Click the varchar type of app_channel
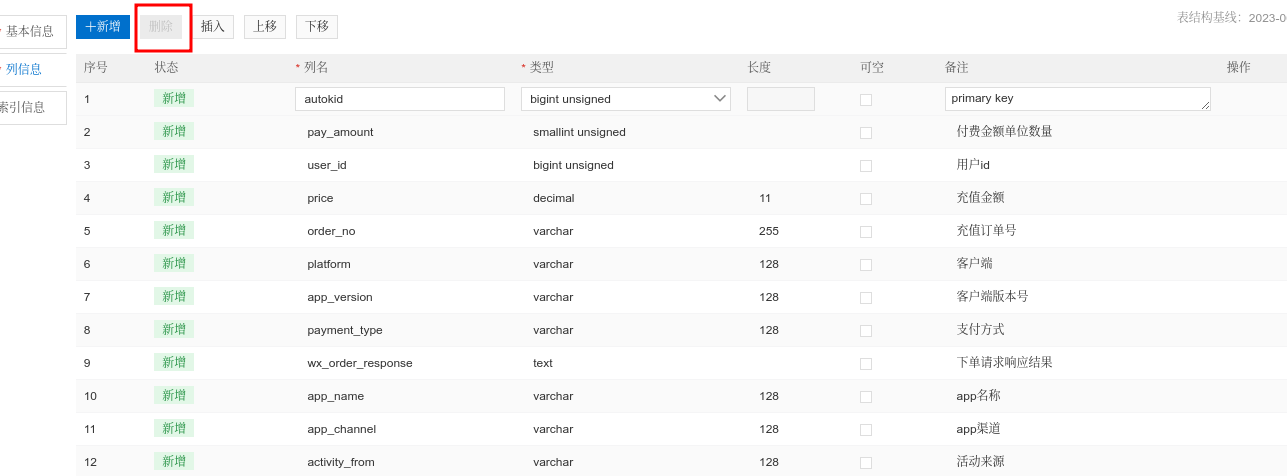 point(553,429)
